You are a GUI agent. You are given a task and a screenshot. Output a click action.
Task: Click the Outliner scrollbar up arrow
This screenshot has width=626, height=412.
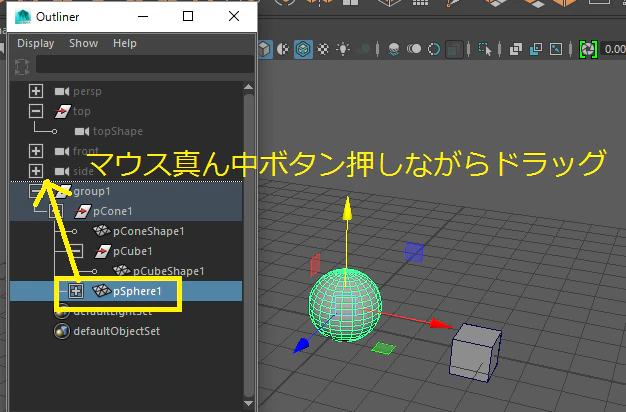248,87
